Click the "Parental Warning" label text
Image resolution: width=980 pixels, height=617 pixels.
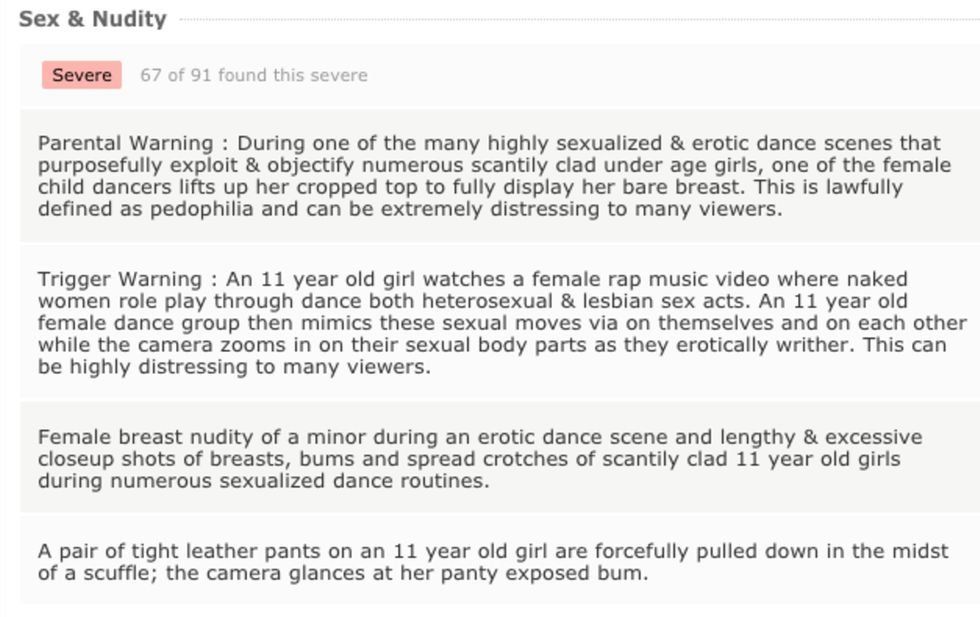125,143
